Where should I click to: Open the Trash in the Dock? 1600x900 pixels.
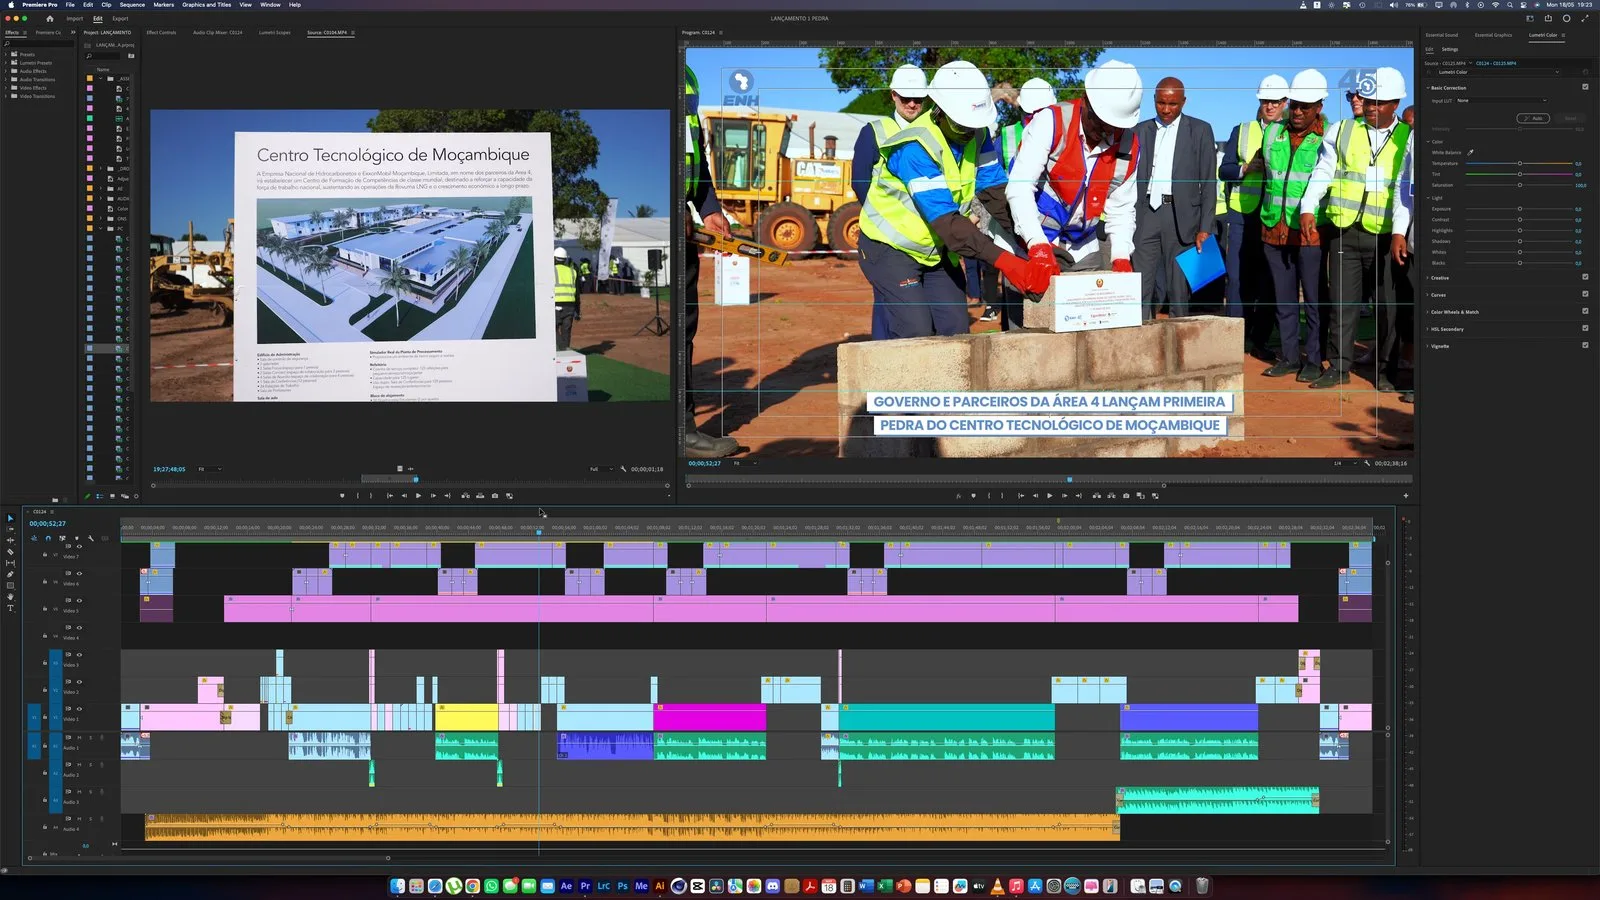pos(1202,886)
